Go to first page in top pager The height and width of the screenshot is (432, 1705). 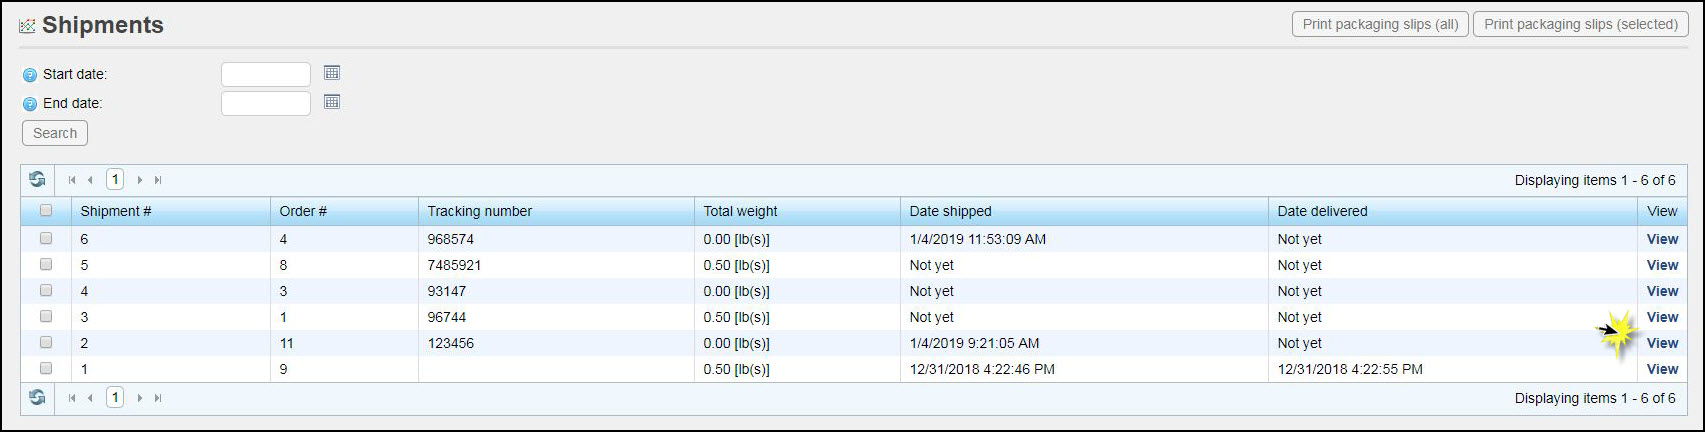pyautogui.click(x=72, y=180)
